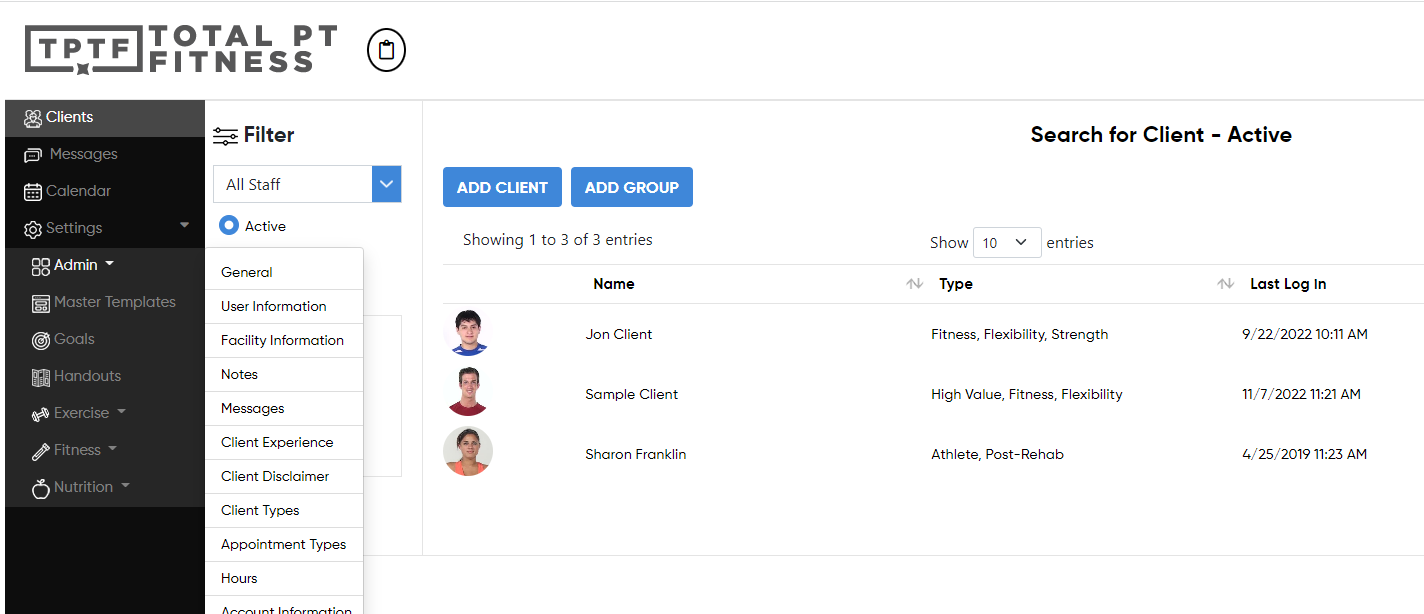The image size is (1424, 614).
Task: Open Master Templates in sidebar
Action: [105, 303]
